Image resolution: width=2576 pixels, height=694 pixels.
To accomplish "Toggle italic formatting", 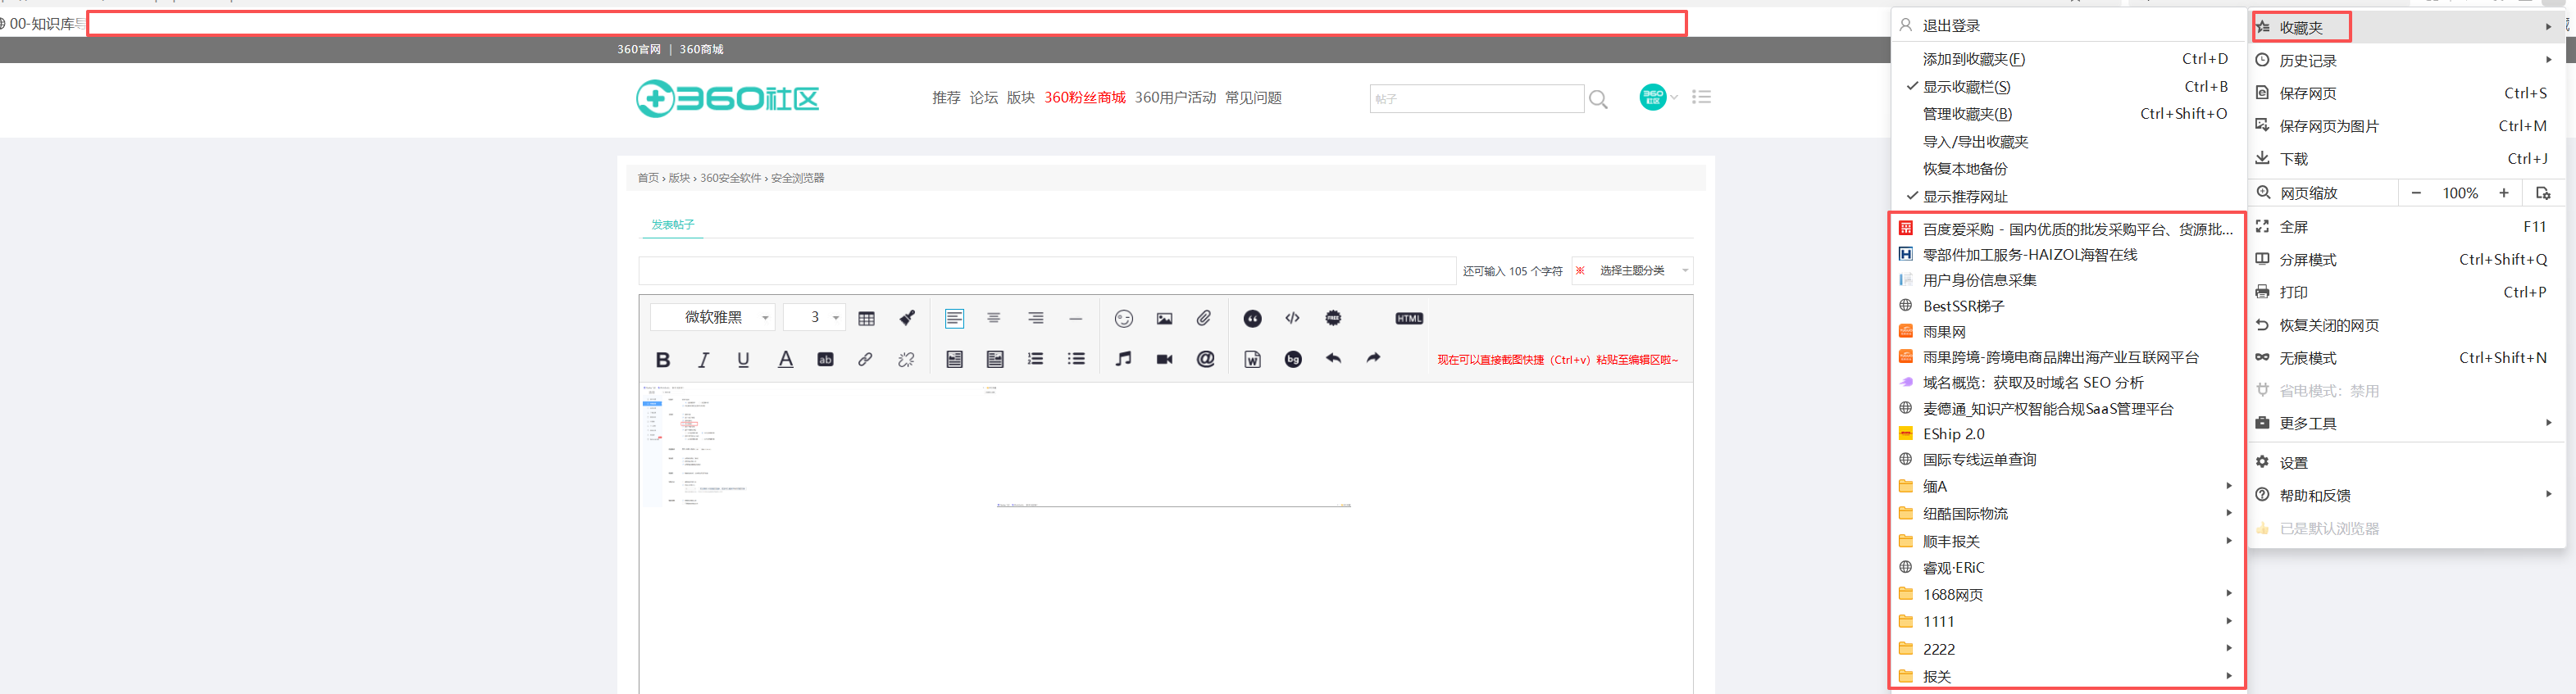I will [x=703, y=360].
